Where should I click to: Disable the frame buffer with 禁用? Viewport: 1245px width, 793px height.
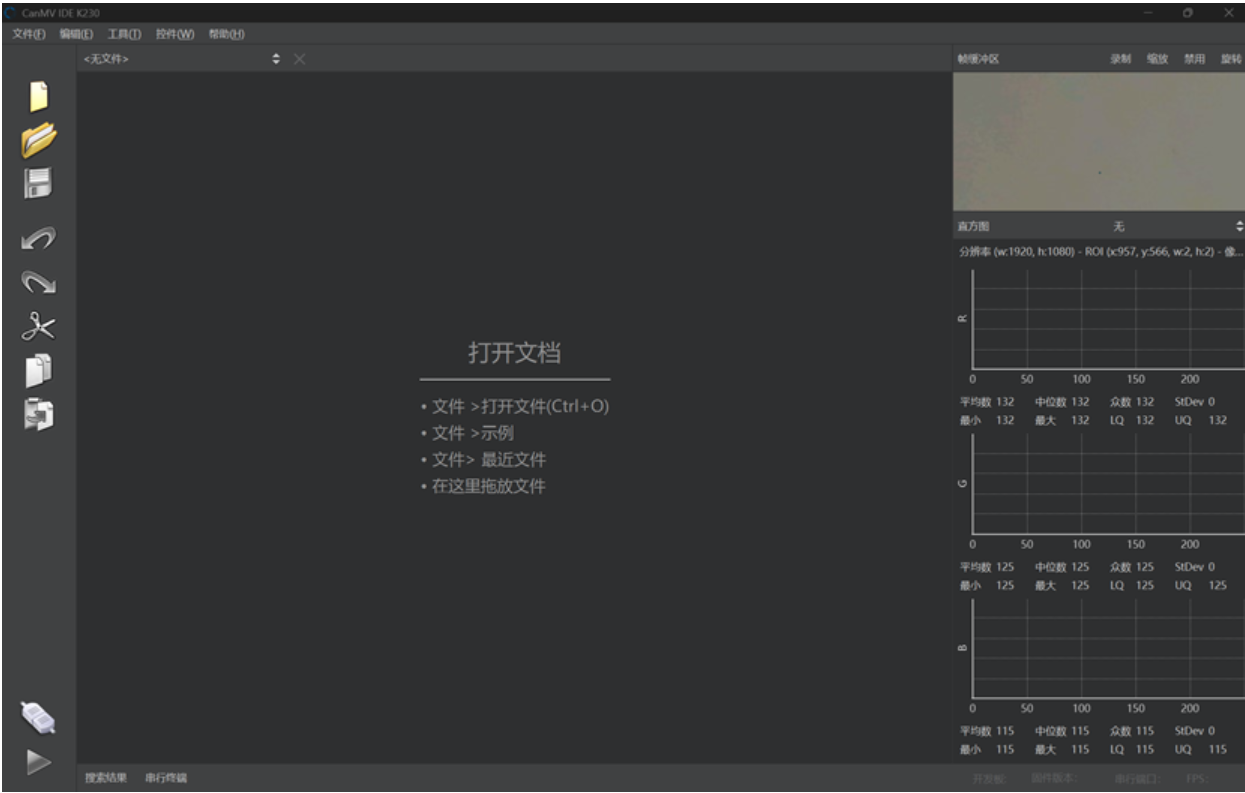pyautogui.click(x=1194, y=59)
